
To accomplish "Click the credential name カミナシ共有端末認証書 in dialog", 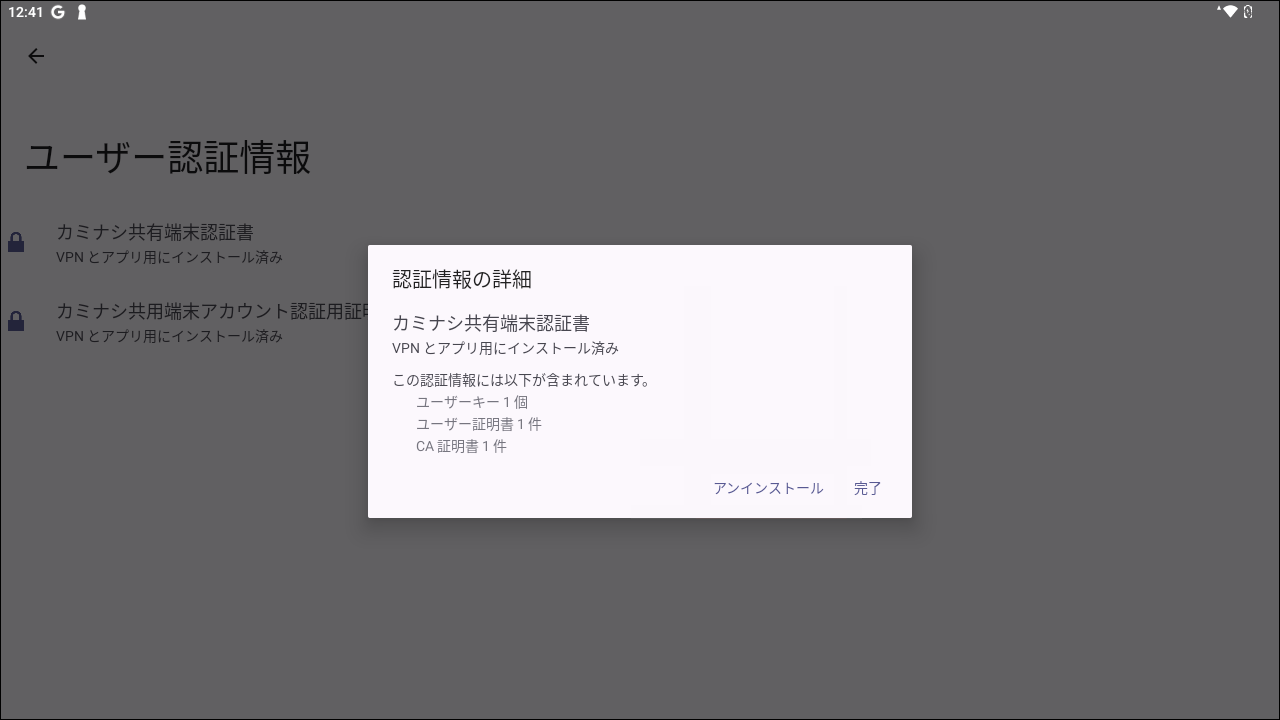I will (x=491, y=323).
